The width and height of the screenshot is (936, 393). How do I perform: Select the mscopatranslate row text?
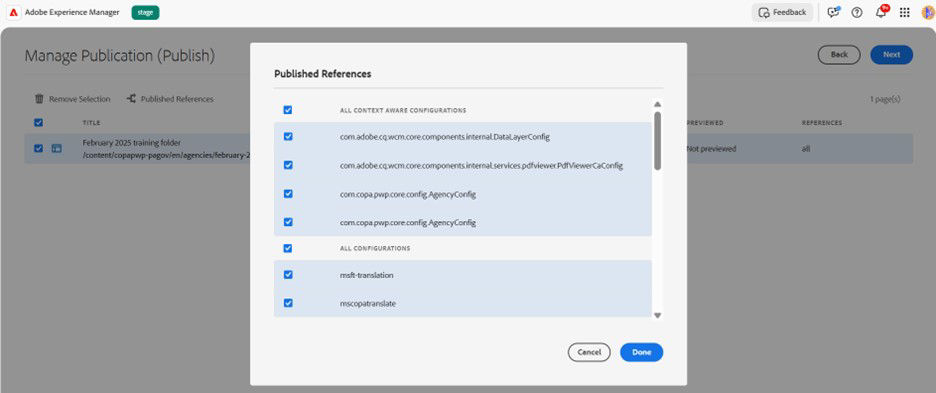[x=368, y=303]
